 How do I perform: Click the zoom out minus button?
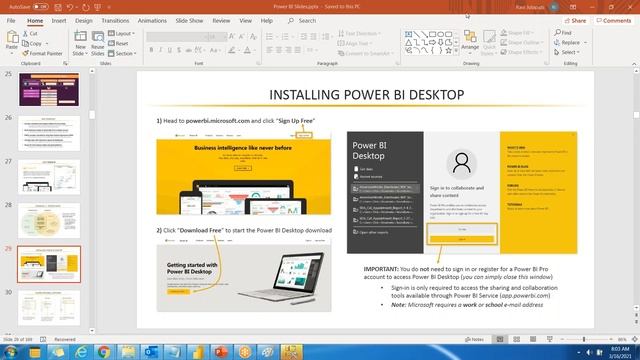[562, 340]
